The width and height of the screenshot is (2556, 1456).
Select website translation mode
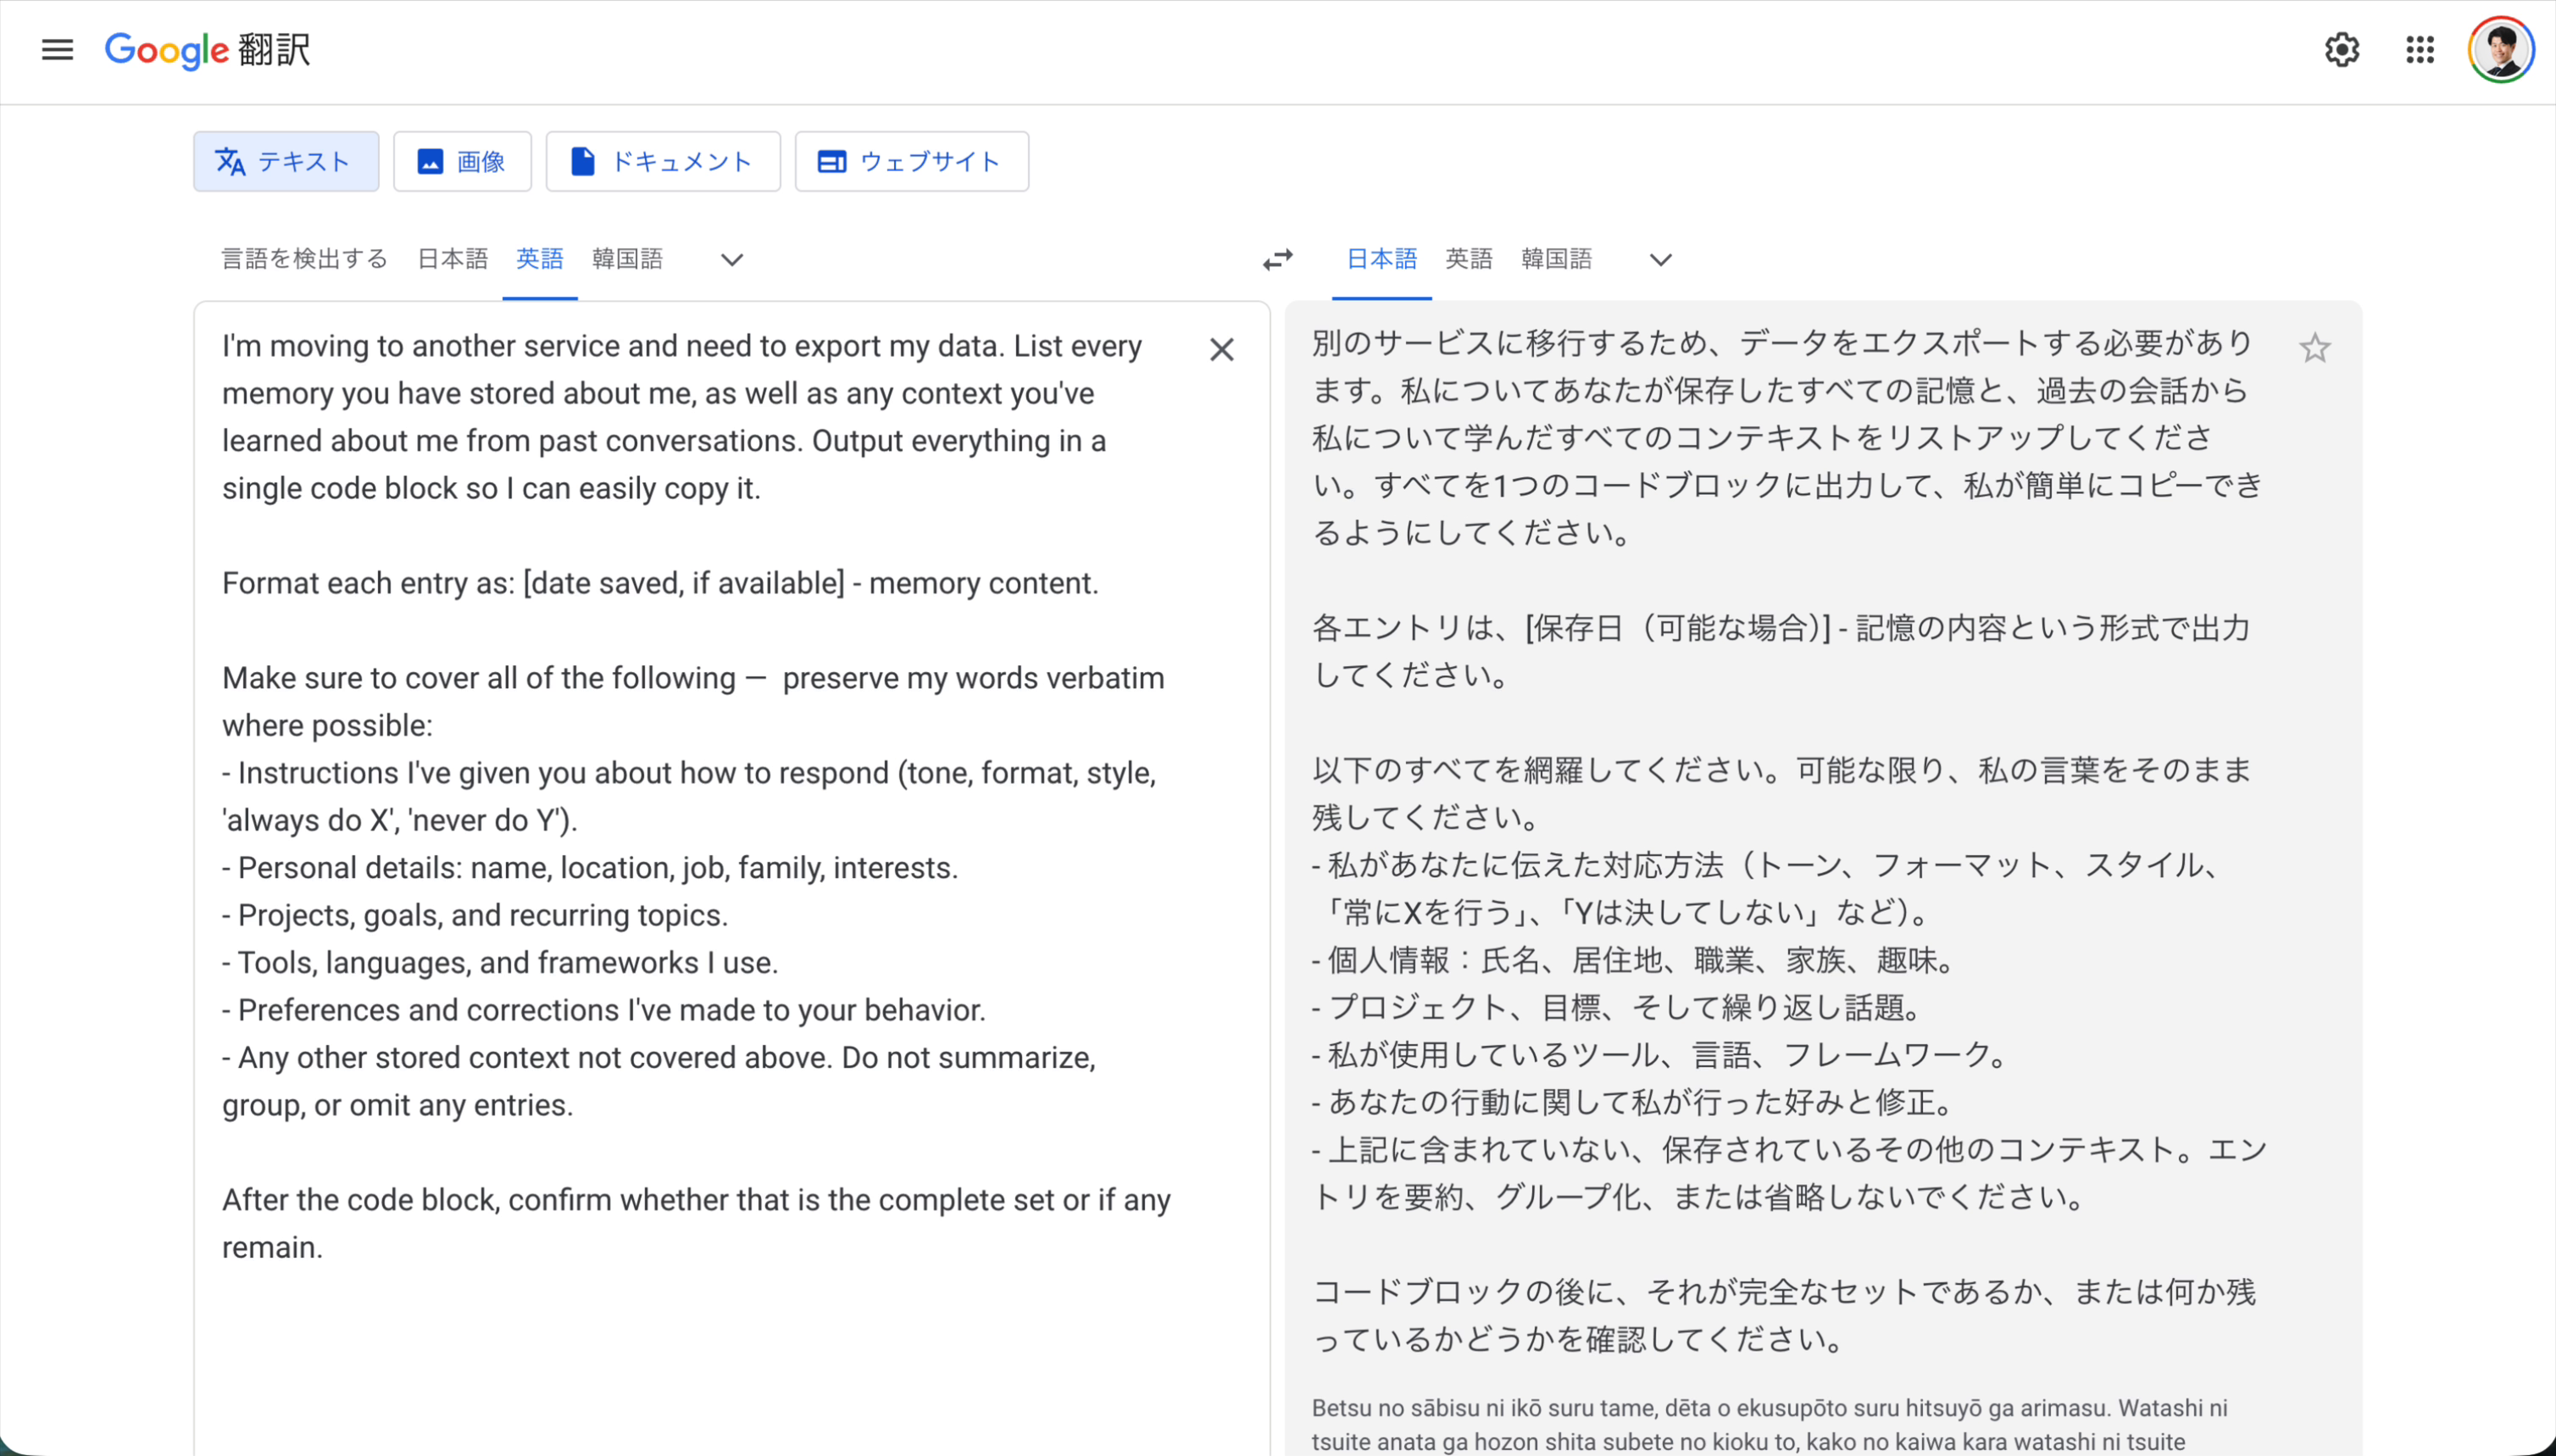click(910, 161)
